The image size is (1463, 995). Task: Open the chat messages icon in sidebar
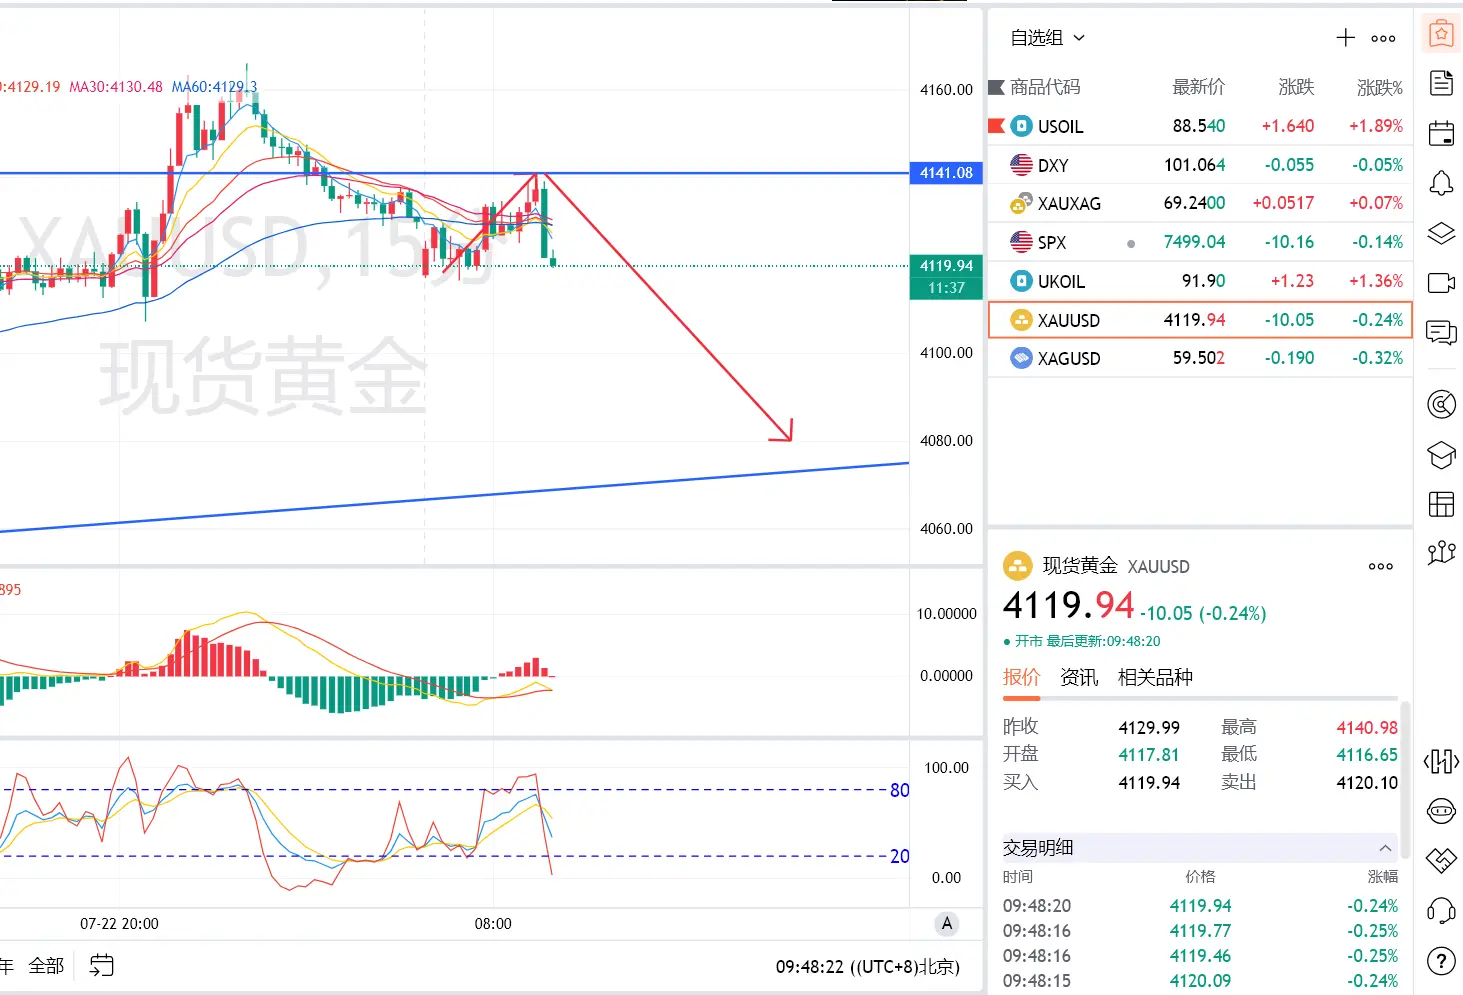point(1441,333)
